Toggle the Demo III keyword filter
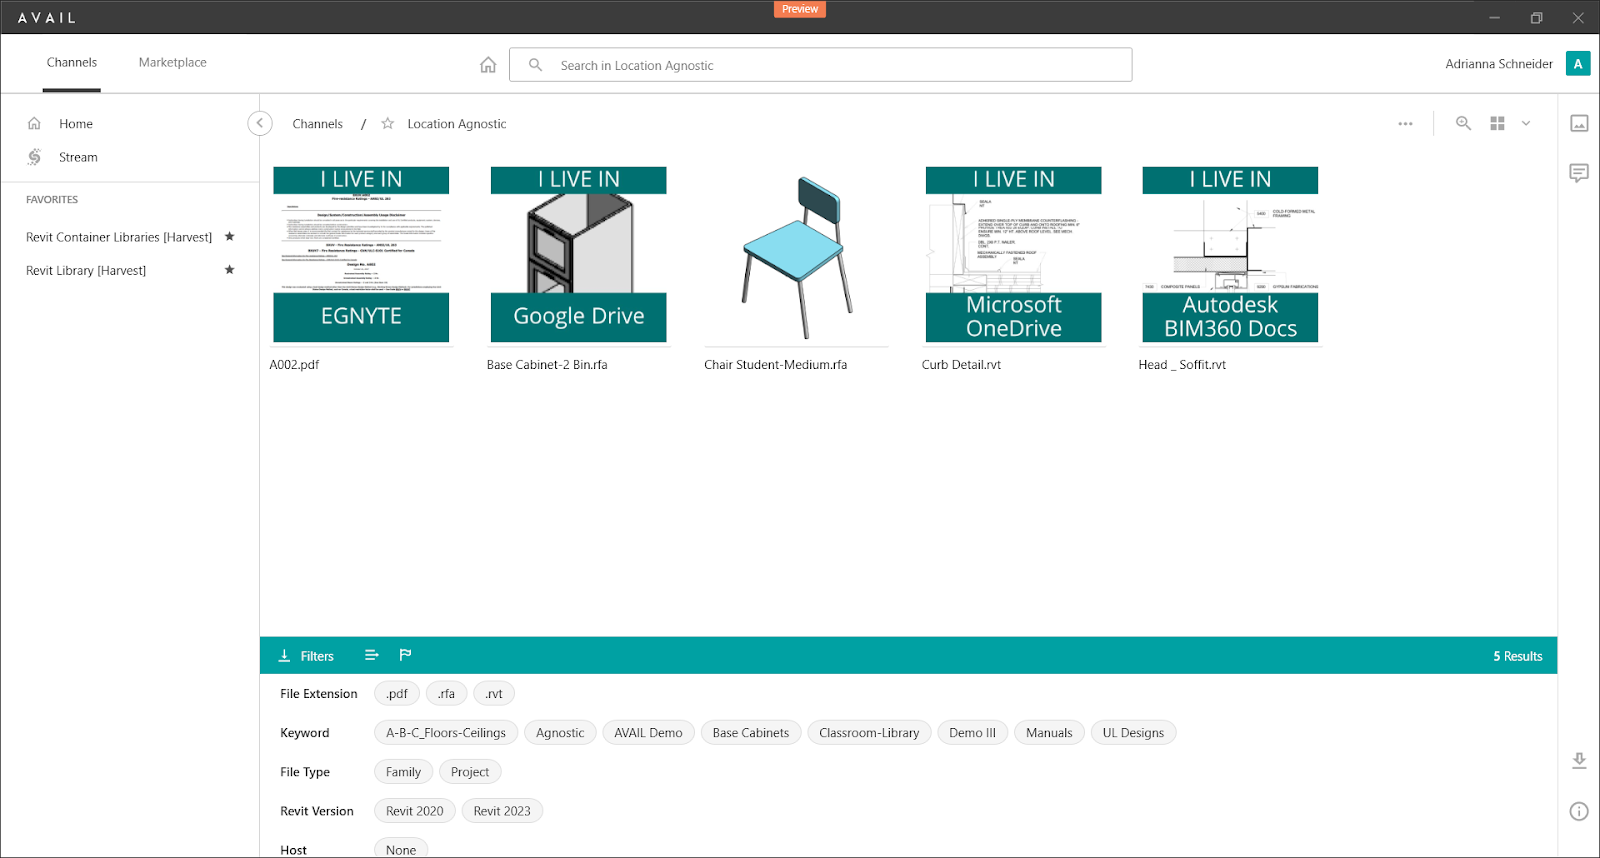This screenshot has width=1600, height=858. [x=972, y=733]
